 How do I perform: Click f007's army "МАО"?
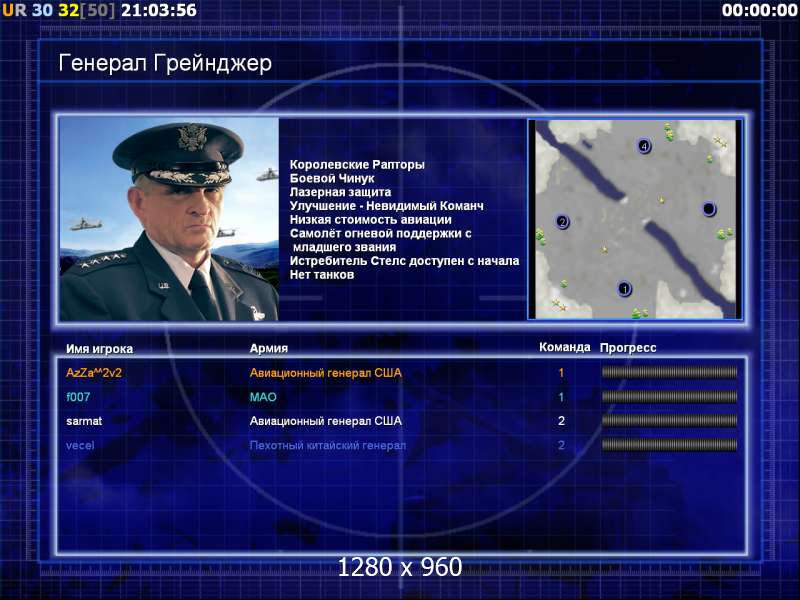[x=263, y=396]
